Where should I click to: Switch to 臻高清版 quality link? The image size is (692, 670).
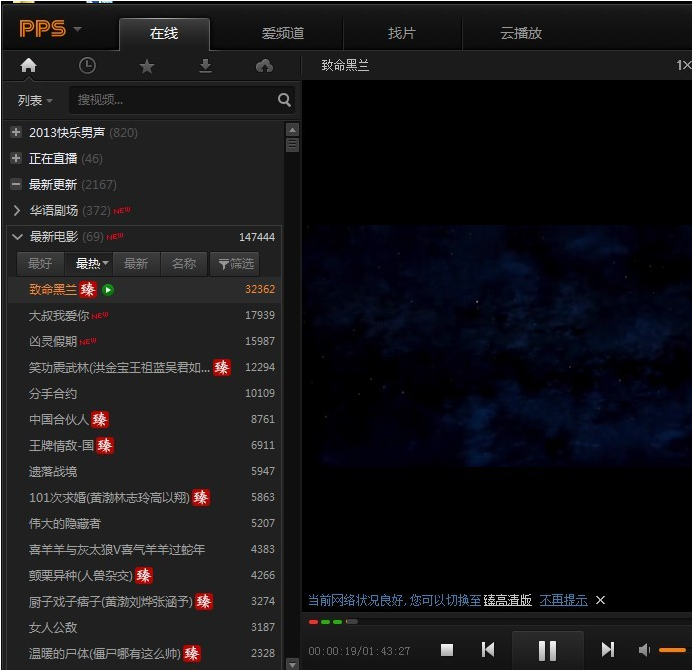click(x=508, y=600)
